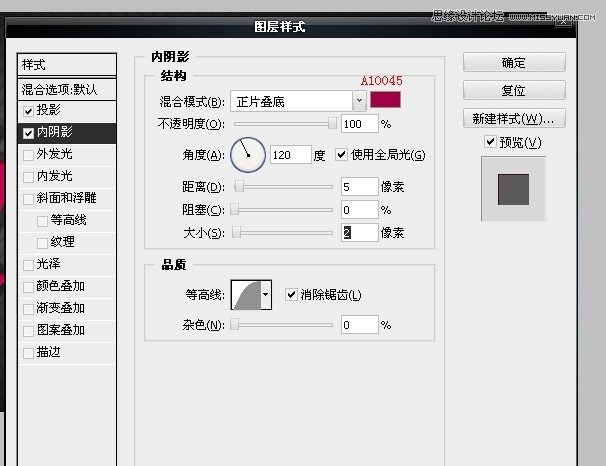Enable the 图案叠加 pattern overlay checkbox

coord(28,331)
